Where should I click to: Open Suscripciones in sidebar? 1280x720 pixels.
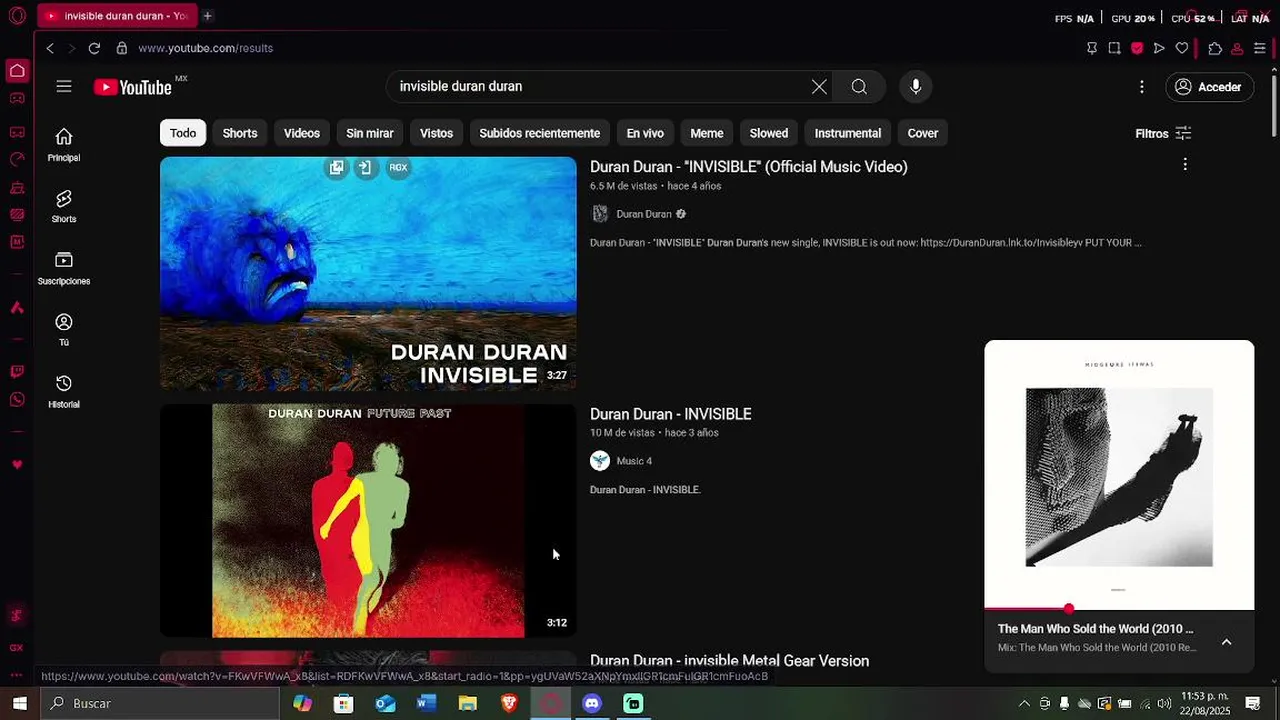(64, 268)
